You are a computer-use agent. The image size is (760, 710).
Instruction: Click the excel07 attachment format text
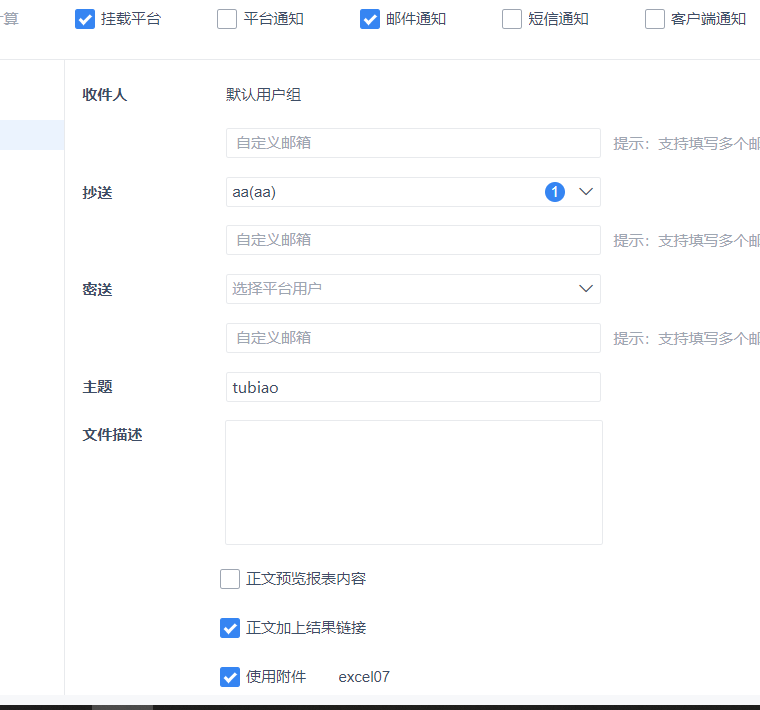coord(364,677)
